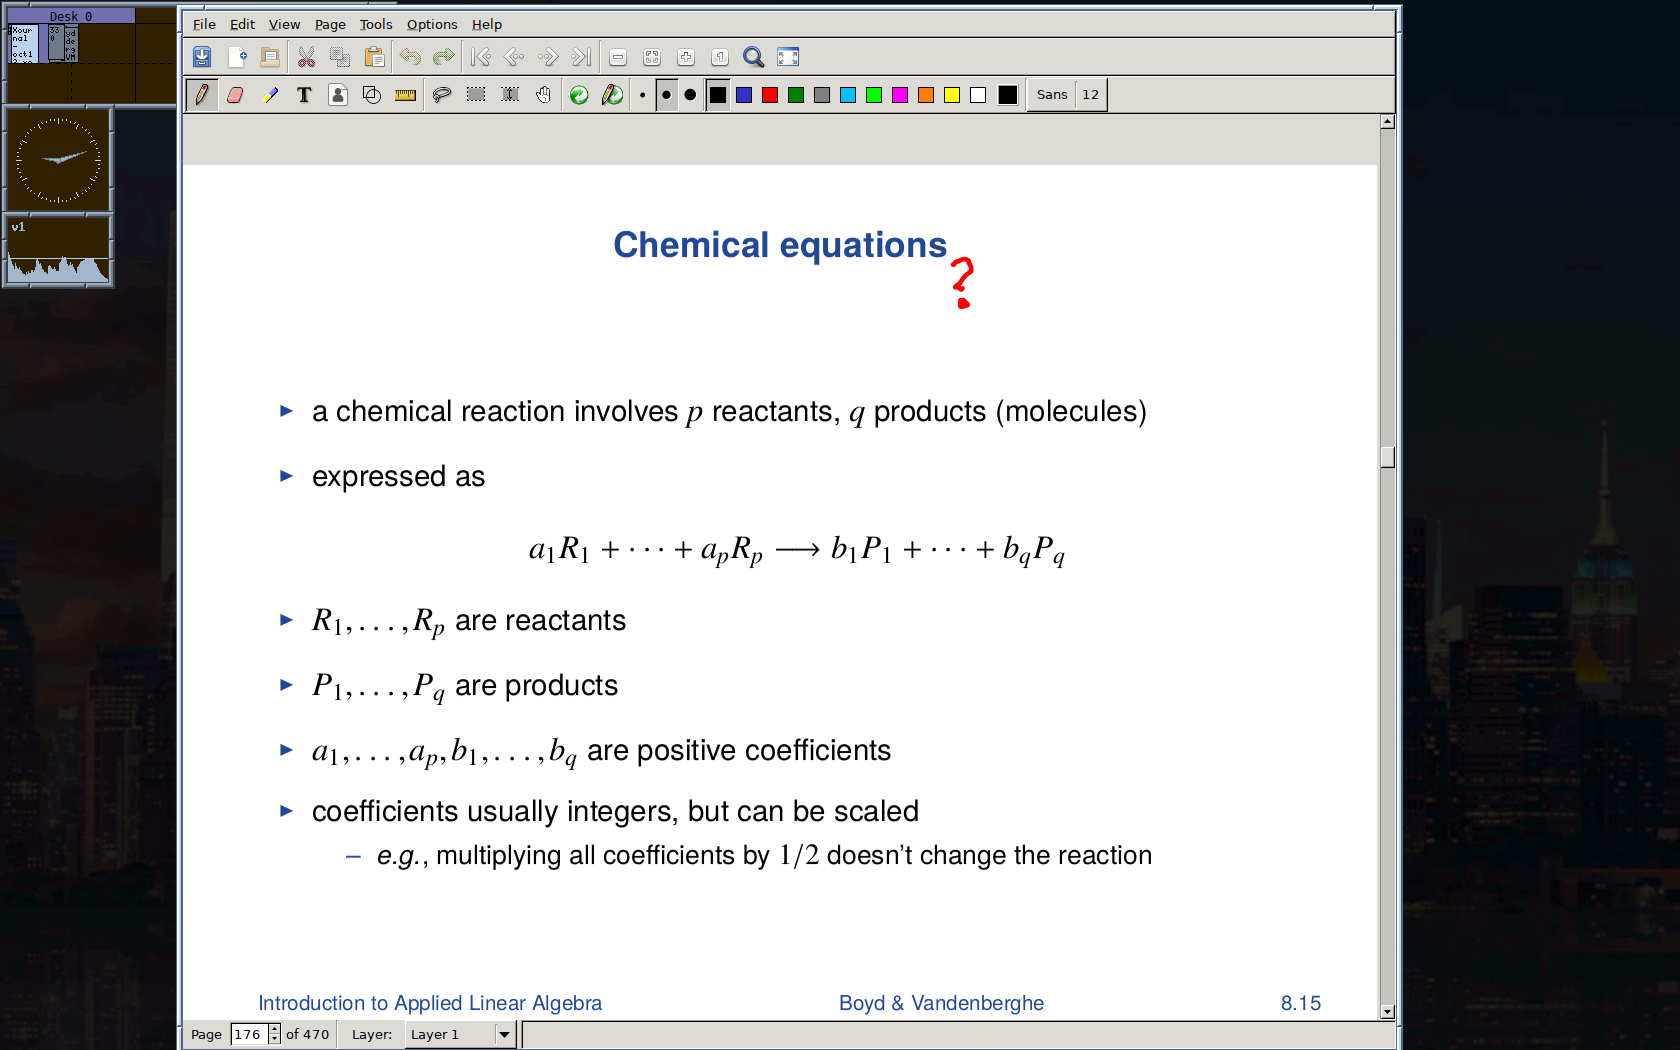The image size is (1680, 1050).
Task: Save the journal with the Save icon
Action: (x=202, y=57)
